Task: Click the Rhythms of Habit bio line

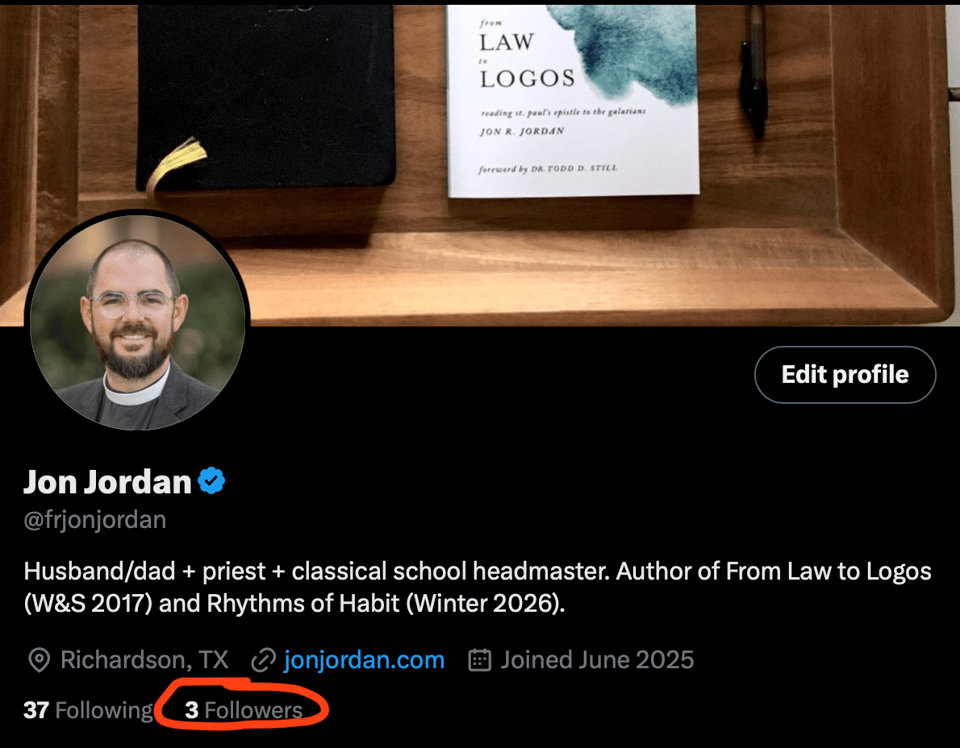Action: (x=294, y=604)
